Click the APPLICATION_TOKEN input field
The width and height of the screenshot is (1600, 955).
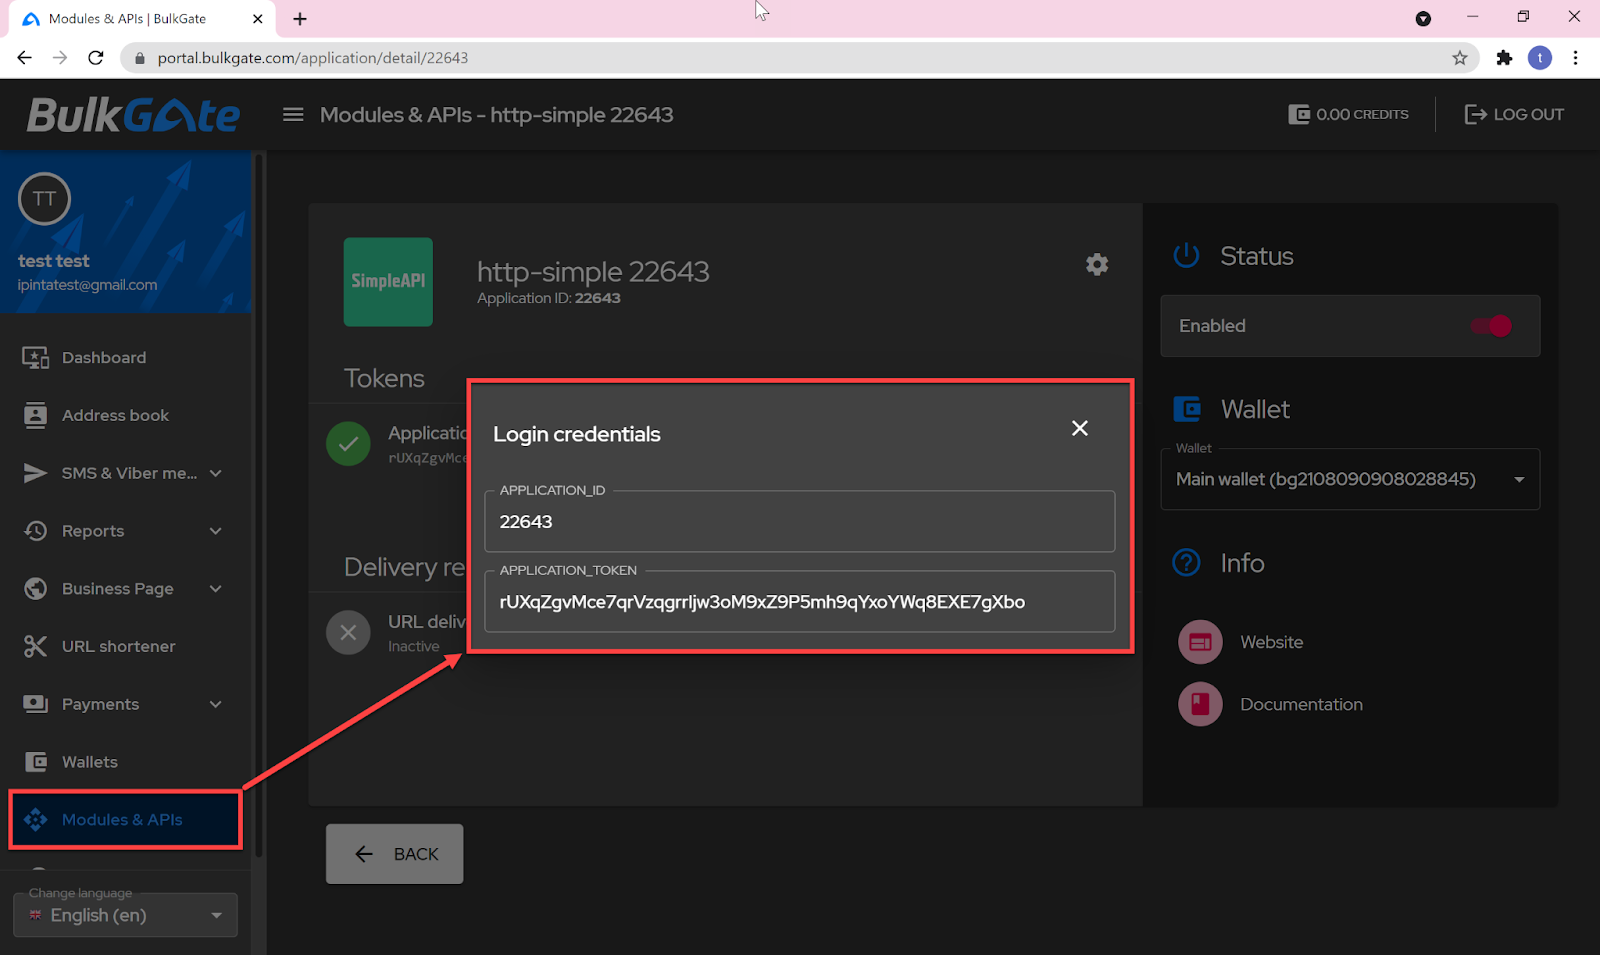[800, 601]
